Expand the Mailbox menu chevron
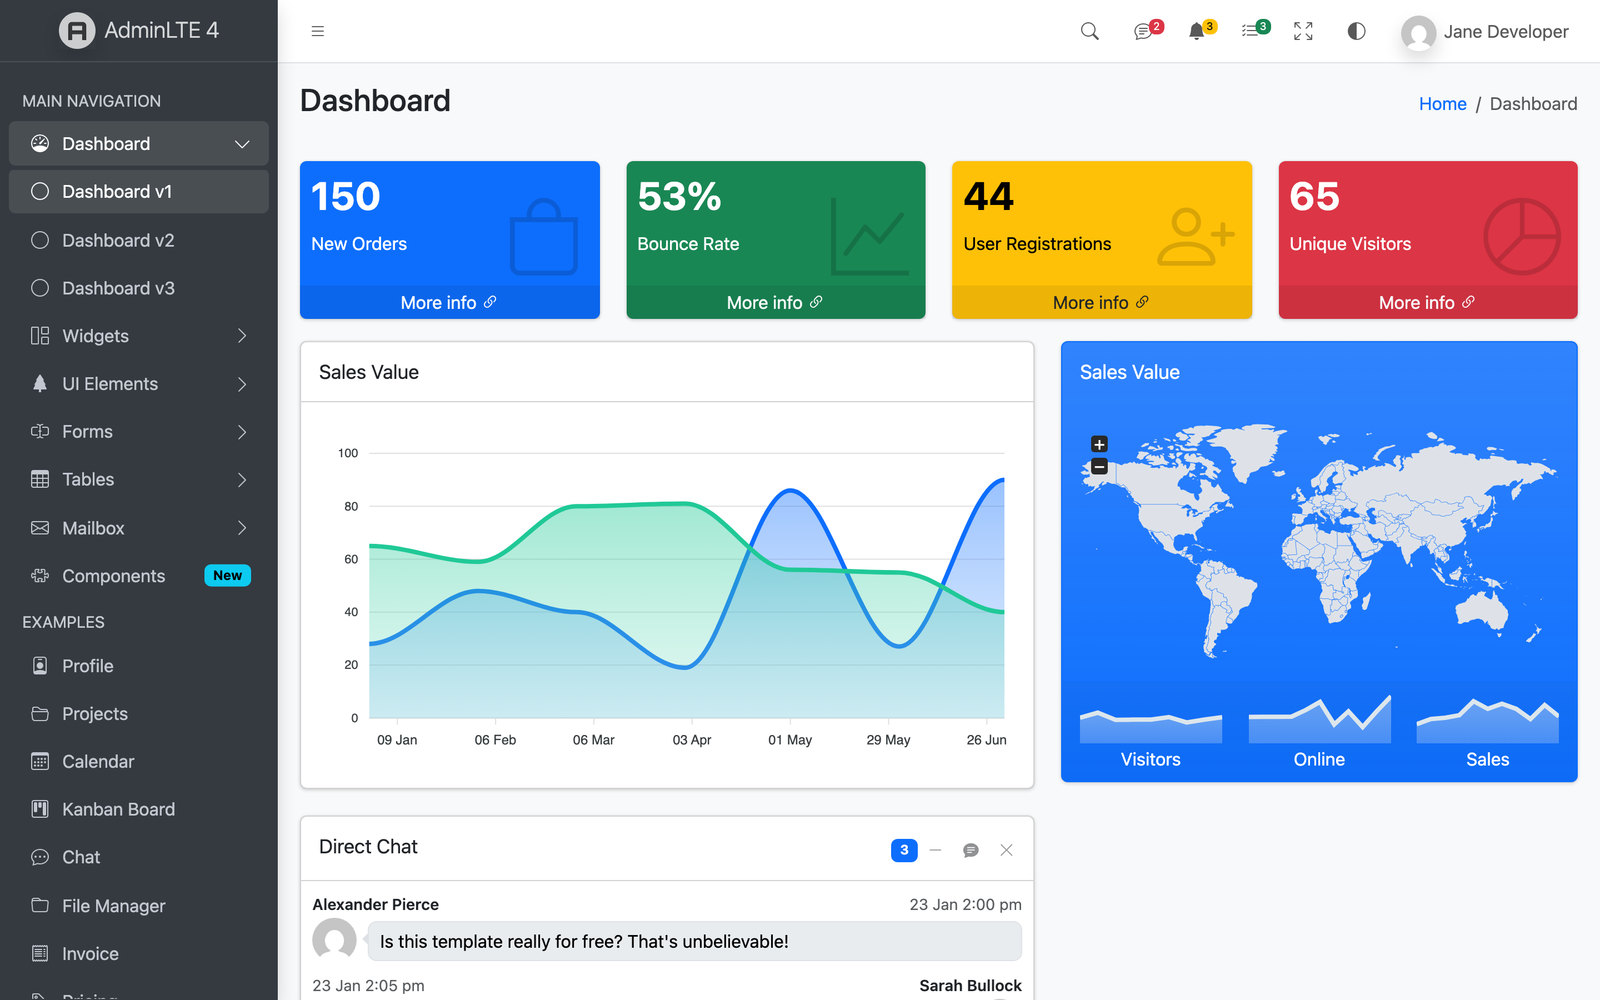 [x=242, y=528]
